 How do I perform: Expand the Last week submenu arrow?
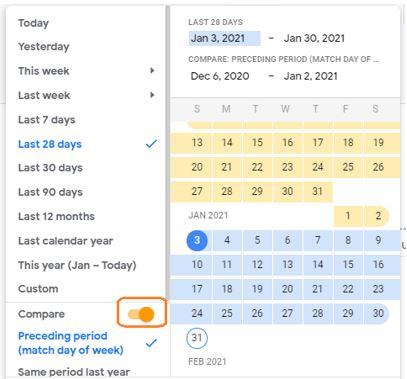pos(152,95)
